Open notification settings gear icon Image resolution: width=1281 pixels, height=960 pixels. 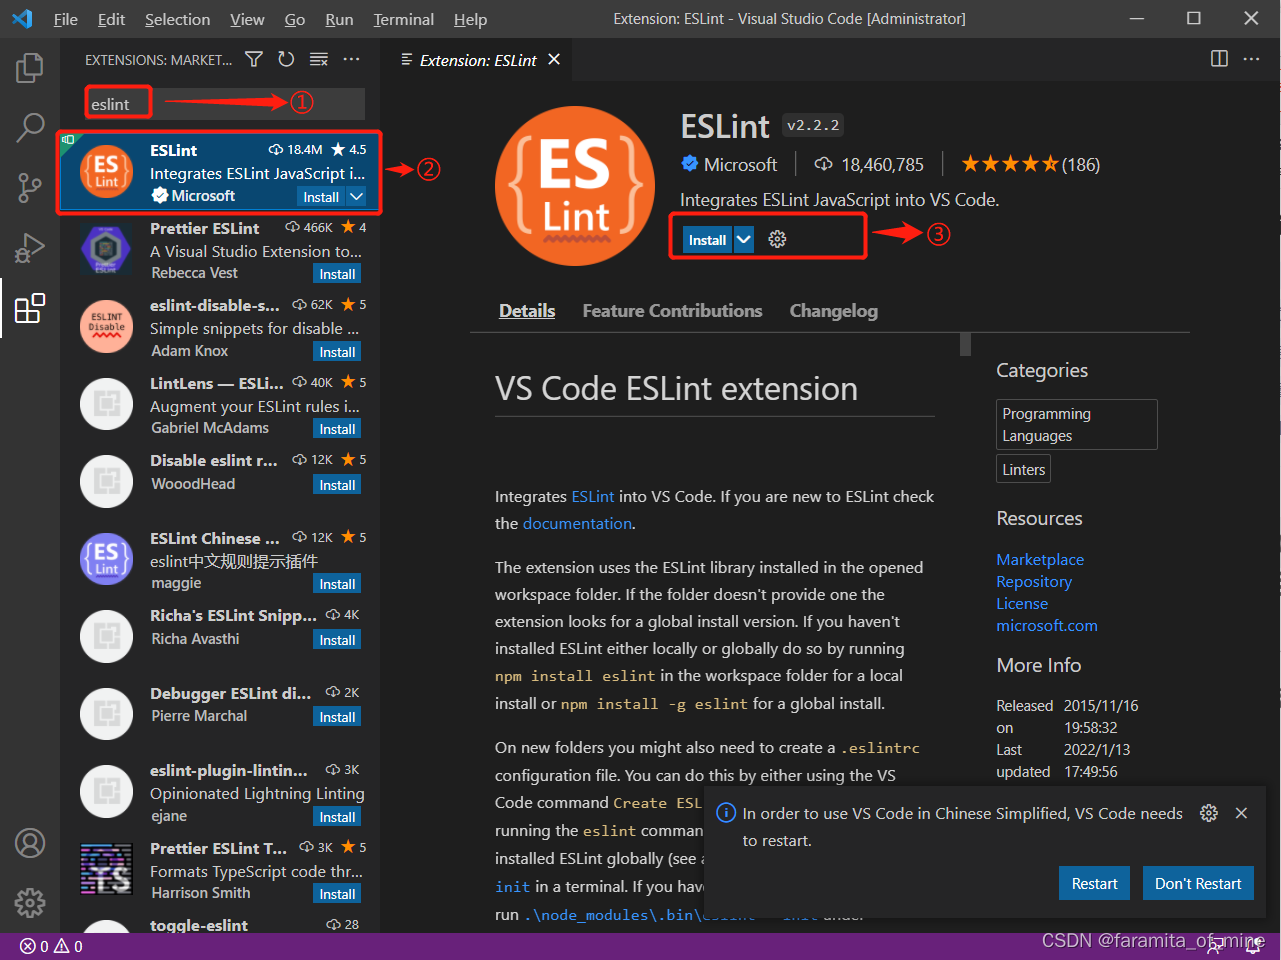1209,813
